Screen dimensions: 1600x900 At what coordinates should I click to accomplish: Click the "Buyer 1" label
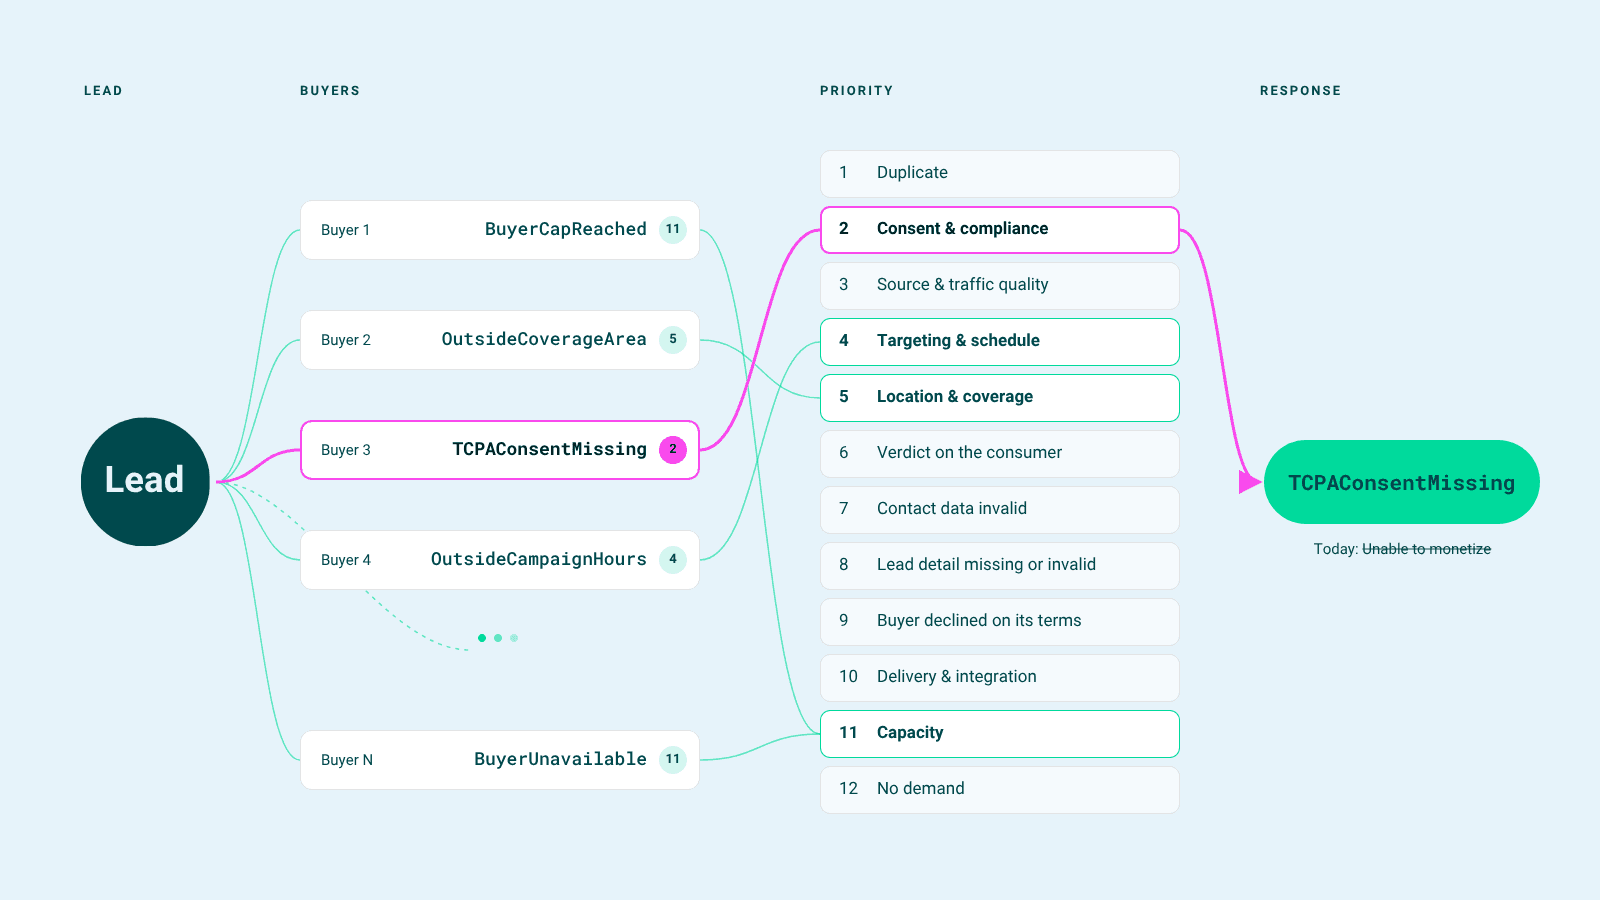[346, 230]
